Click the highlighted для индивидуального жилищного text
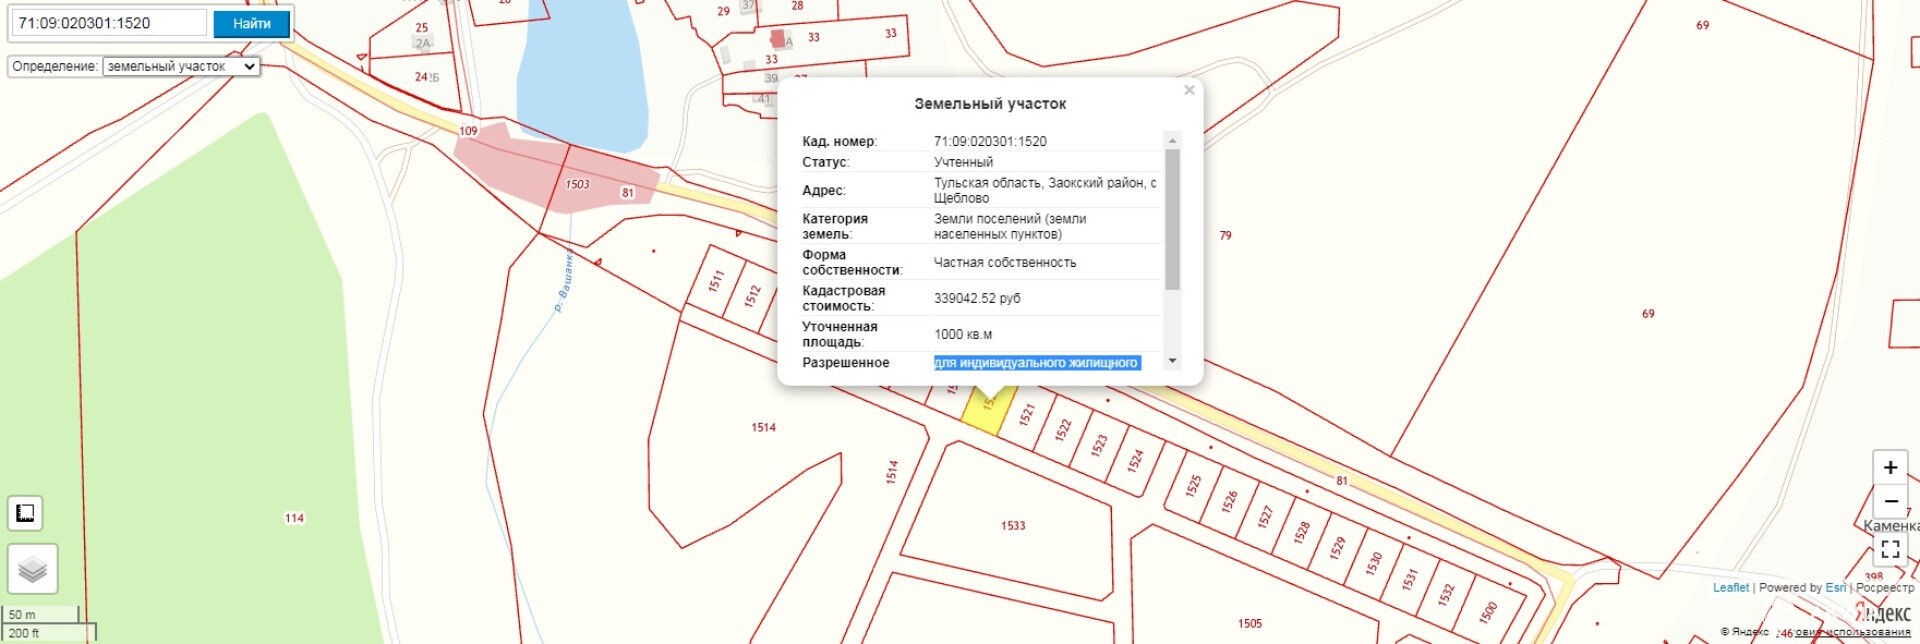This screenshot has height=644, width=1920. point(1036,363)
